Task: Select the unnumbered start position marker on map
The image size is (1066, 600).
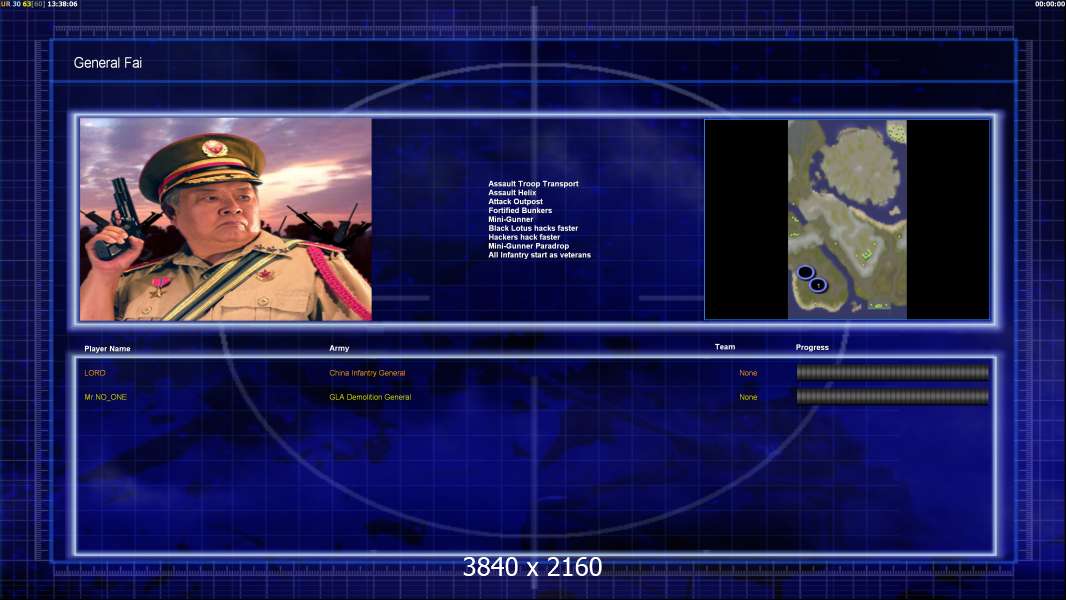Action: tap(805, 272)
